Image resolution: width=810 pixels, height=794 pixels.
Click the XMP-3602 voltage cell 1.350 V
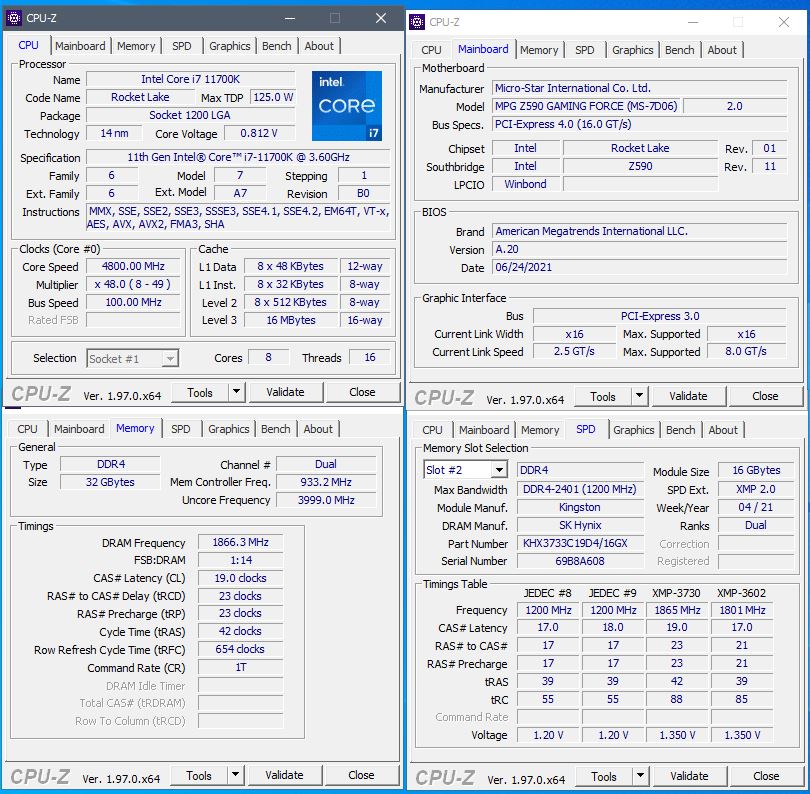click(x=742, y=735)
